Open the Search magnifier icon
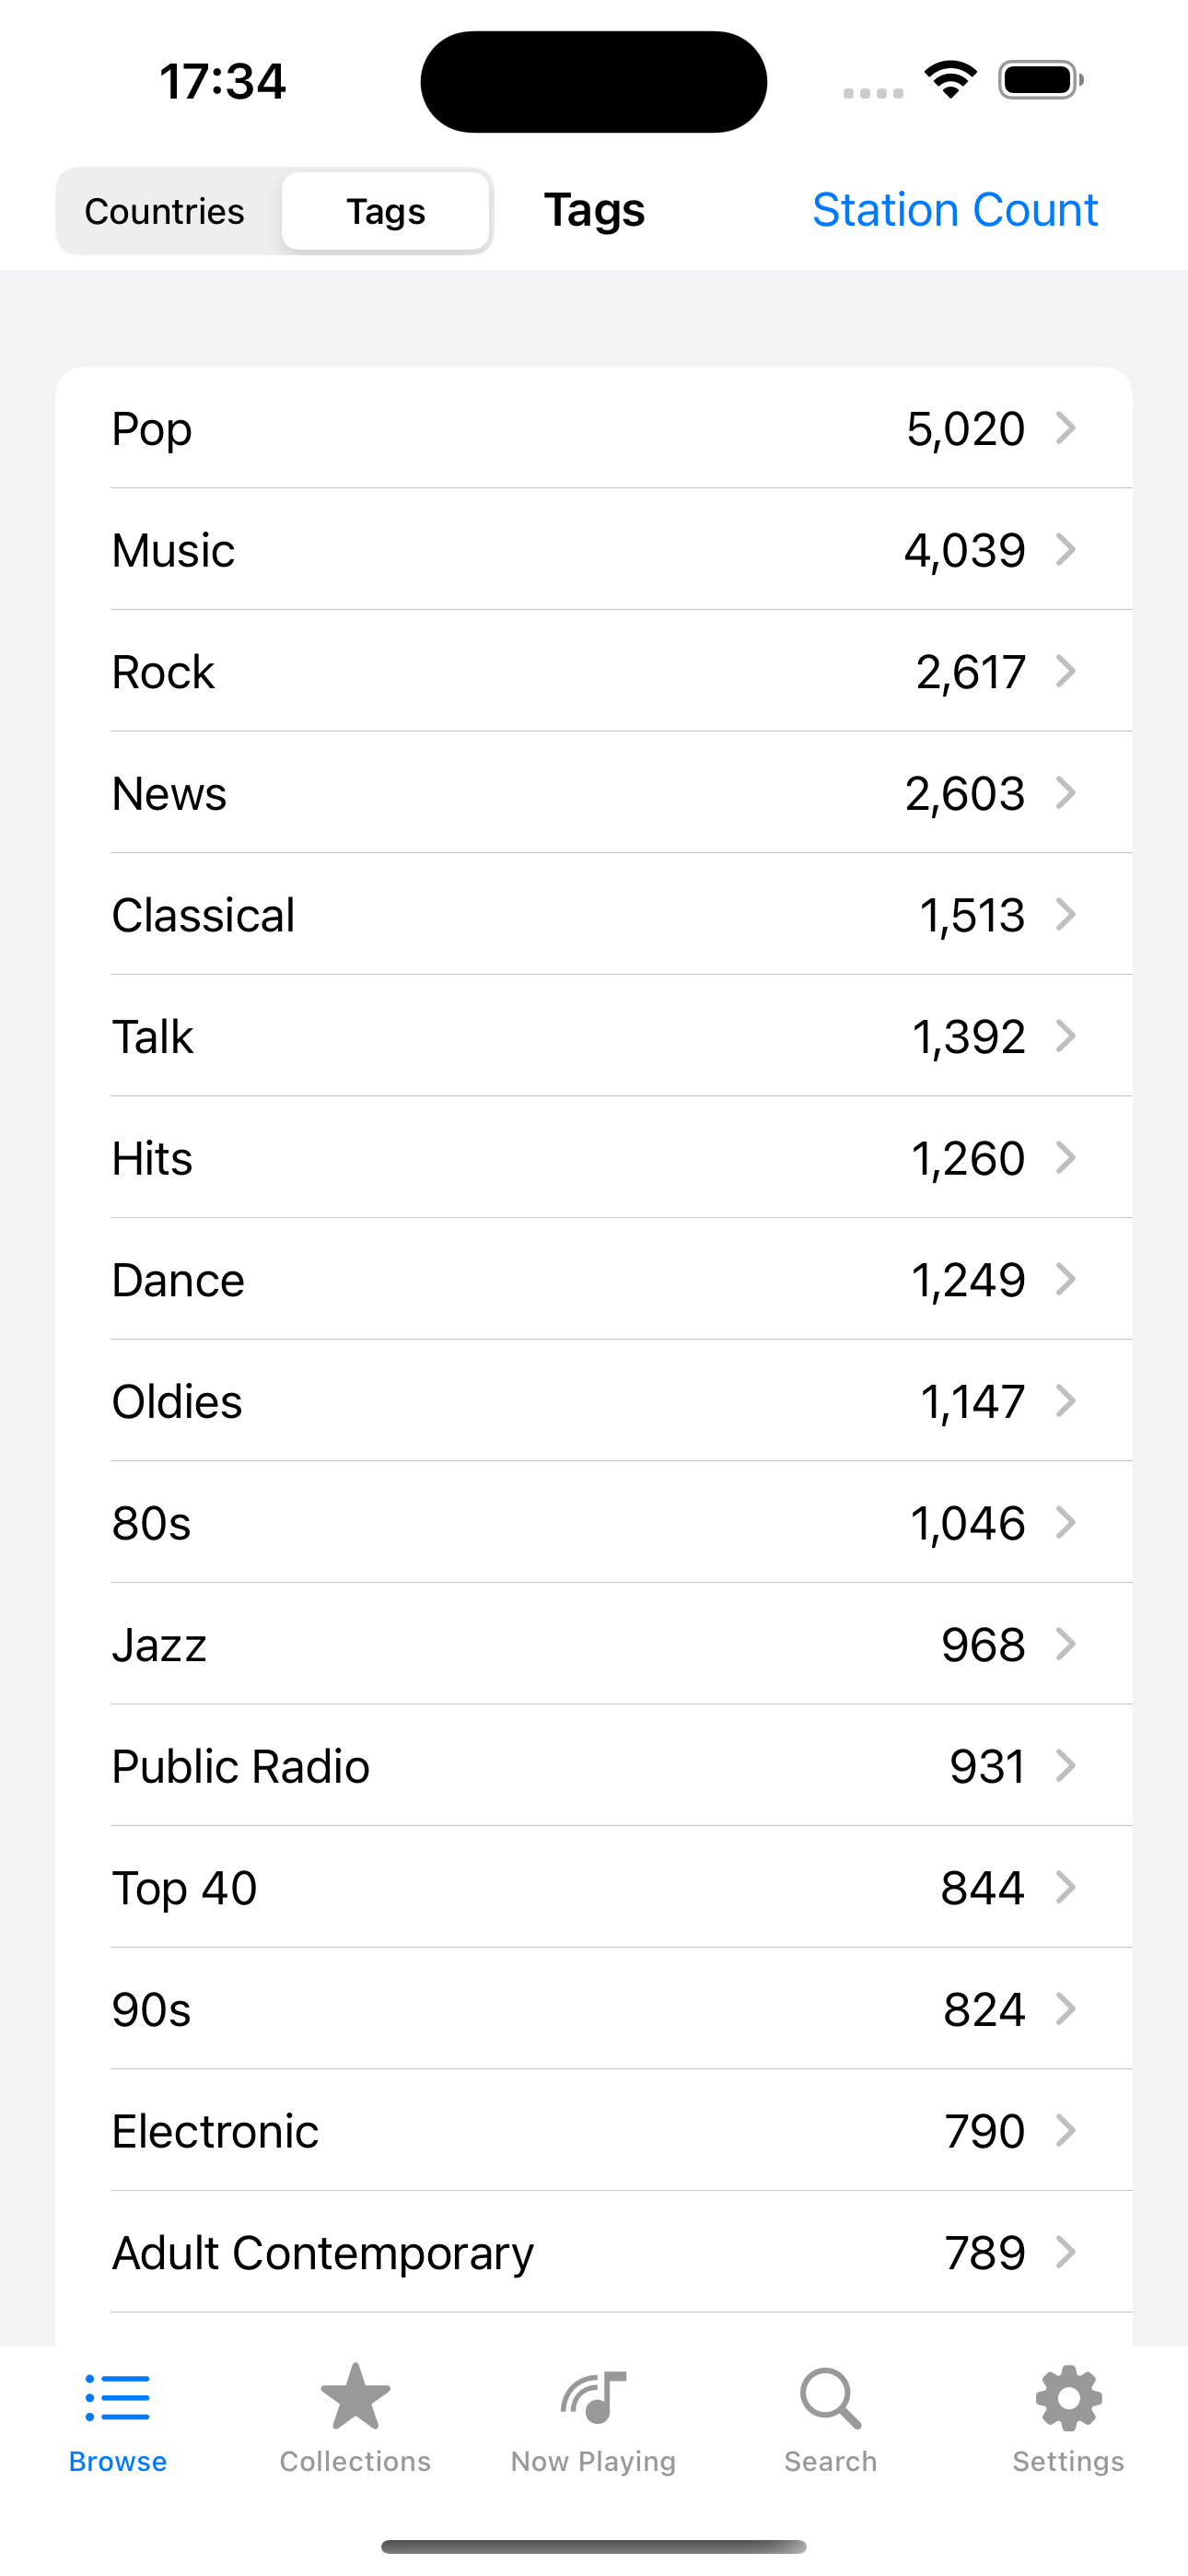The width and height of the screenshot is (1188, 2576). pos(830,2398)
